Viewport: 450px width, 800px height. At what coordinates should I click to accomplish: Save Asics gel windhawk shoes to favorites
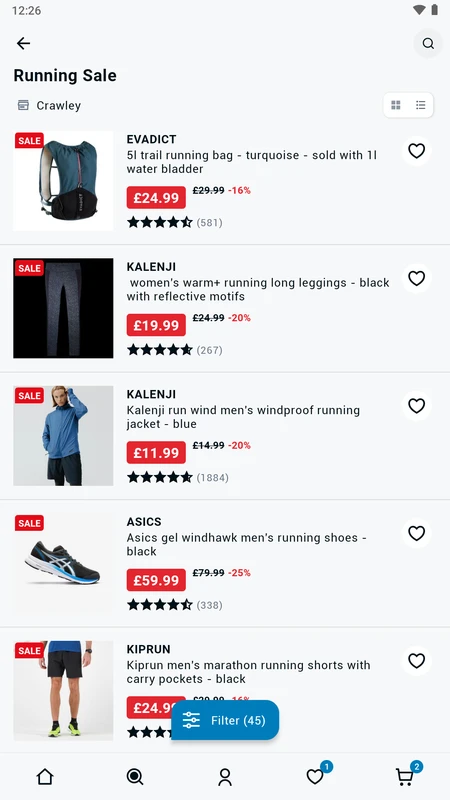pos(416,534)
